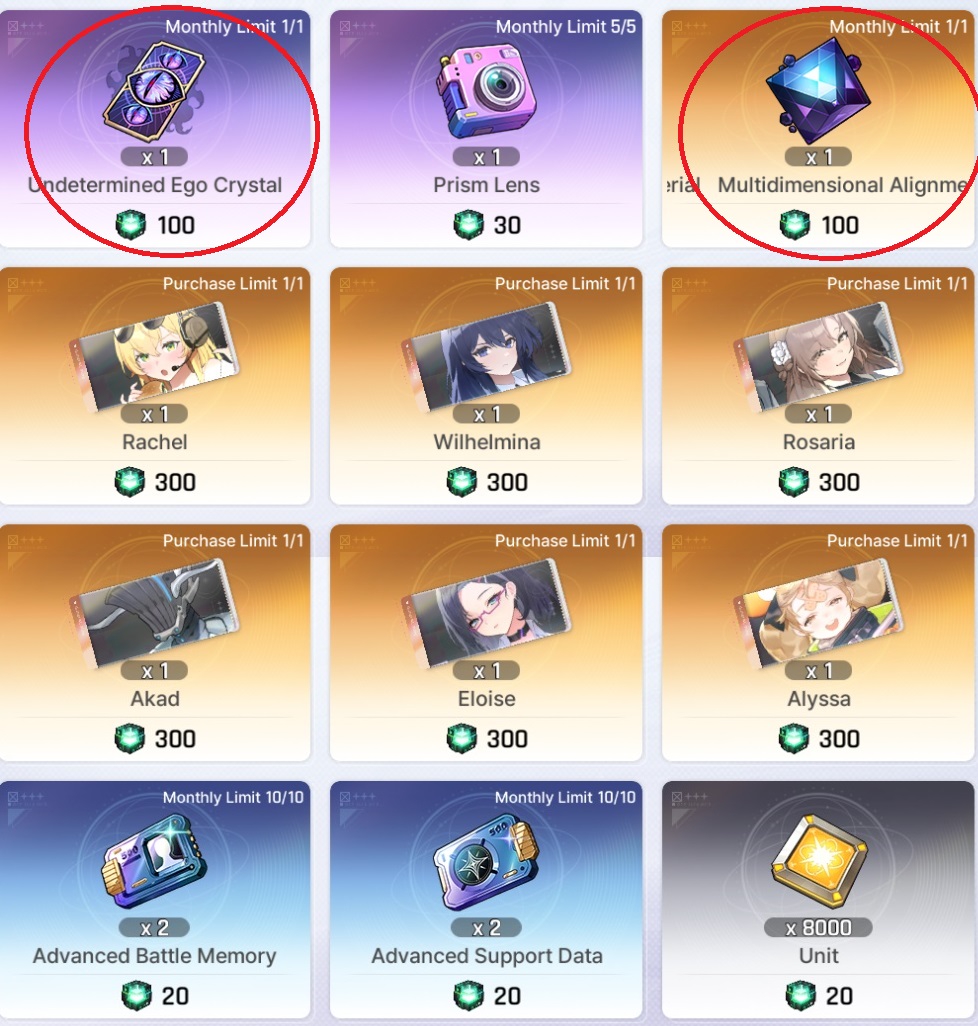978x1026 pixels.
Task: Click the pink Prism Lens camera icon
Action: (486, 90)
